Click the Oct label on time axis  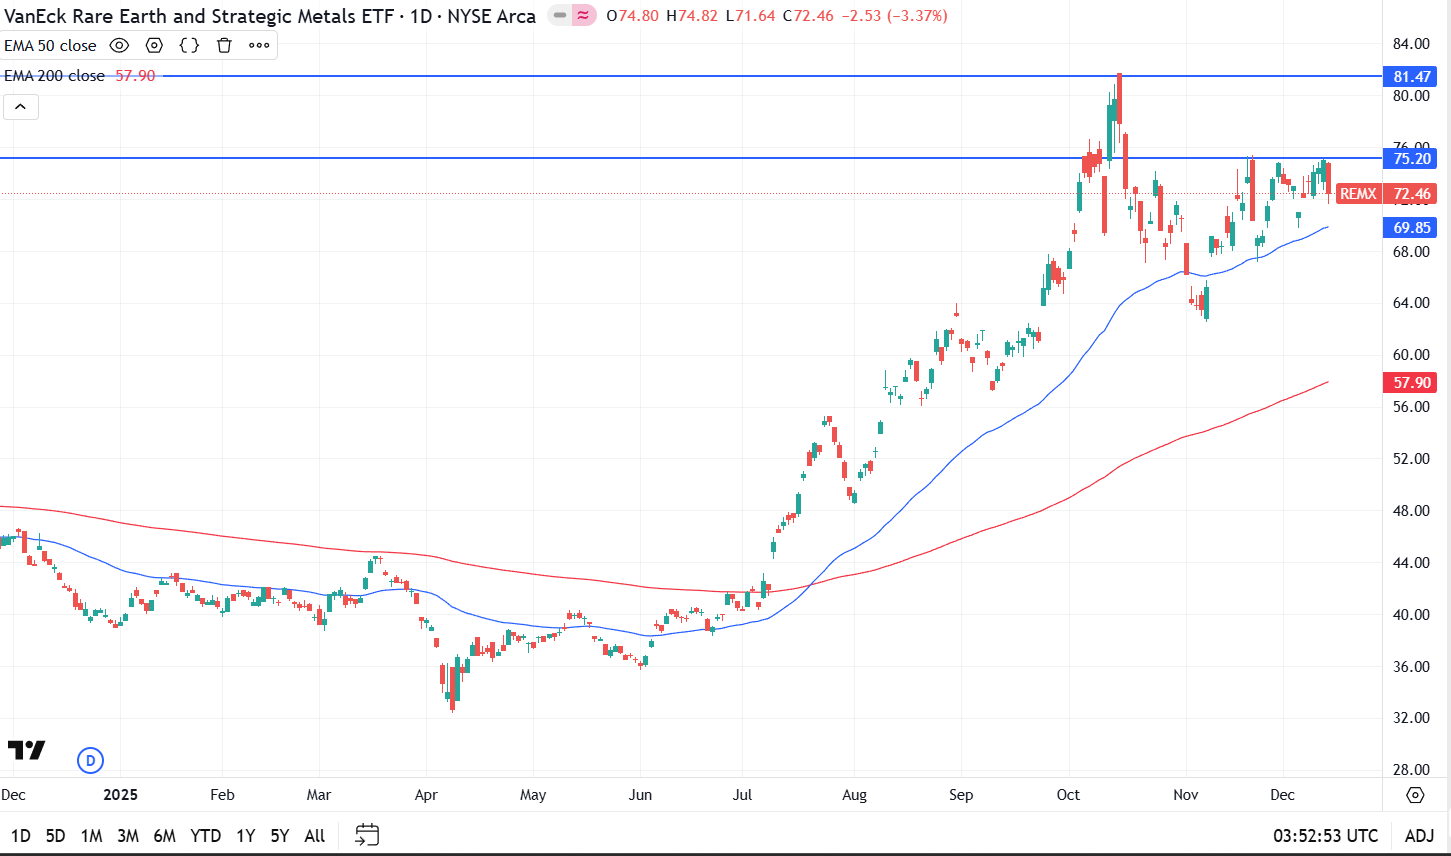point(1068,795)
